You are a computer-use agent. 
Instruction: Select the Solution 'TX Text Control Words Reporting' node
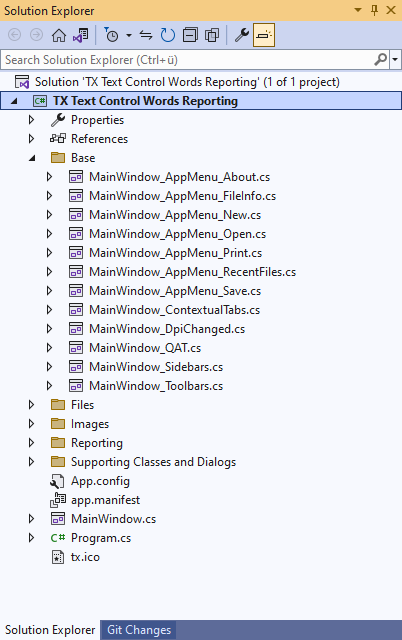[187, 82]
